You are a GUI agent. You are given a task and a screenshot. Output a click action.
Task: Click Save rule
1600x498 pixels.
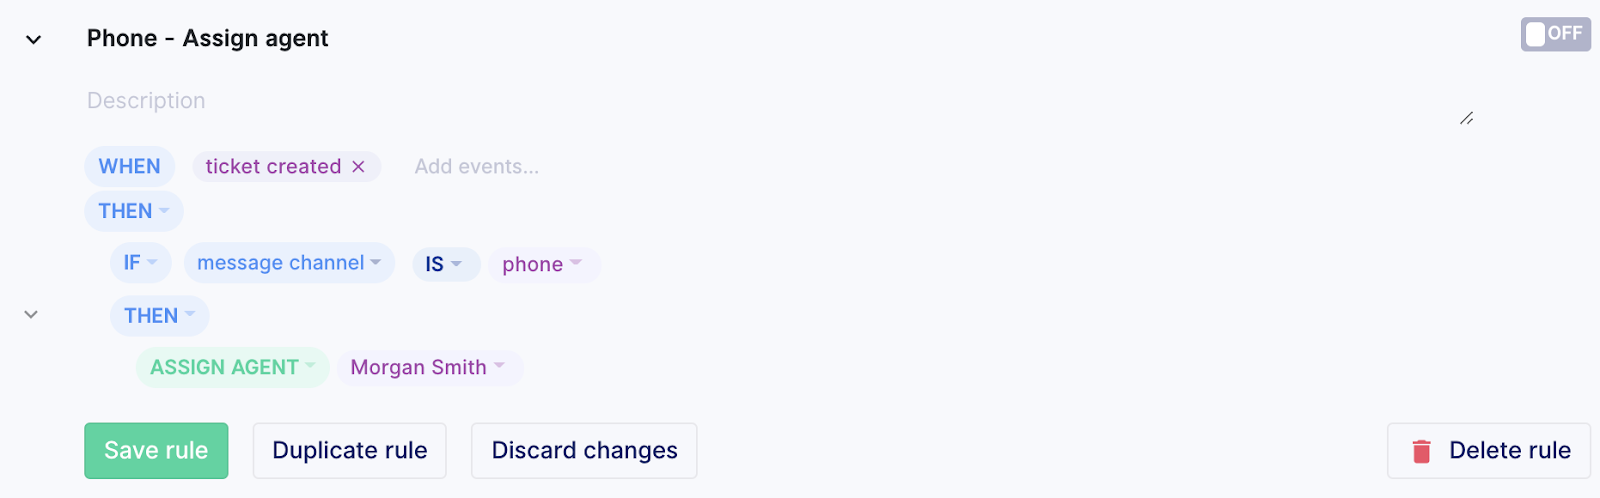pos(156,450)
